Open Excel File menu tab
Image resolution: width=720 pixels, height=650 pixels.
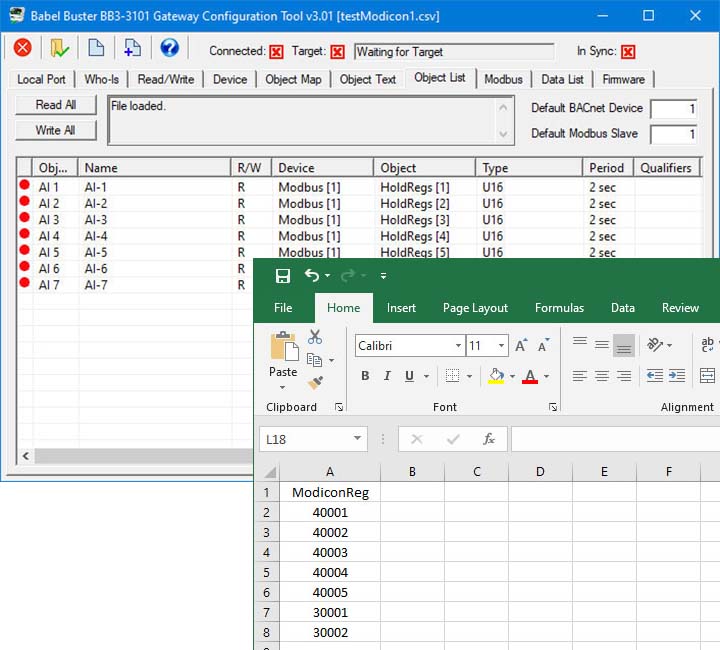[x=283, y=308]
